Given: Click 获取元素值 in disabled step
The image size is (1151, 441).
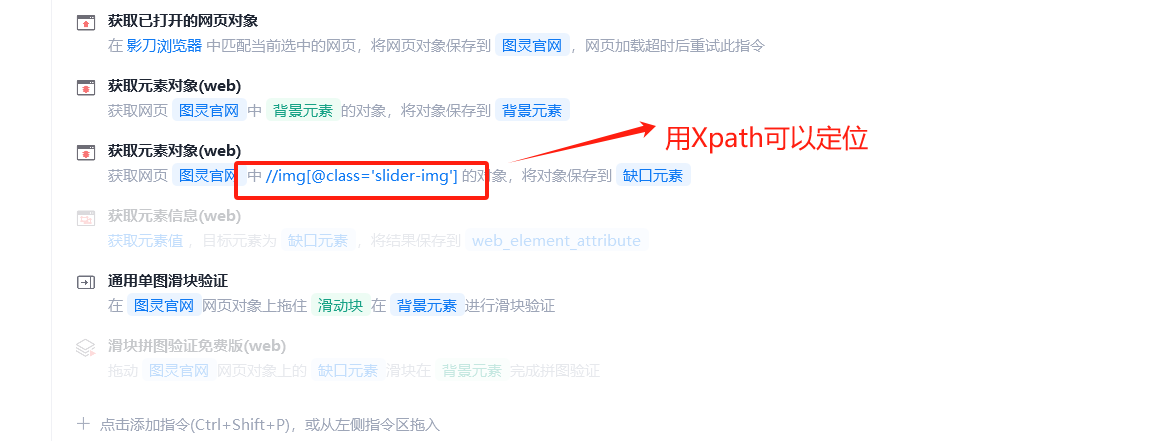Looking at the screenshot, I should coord(145,241).
